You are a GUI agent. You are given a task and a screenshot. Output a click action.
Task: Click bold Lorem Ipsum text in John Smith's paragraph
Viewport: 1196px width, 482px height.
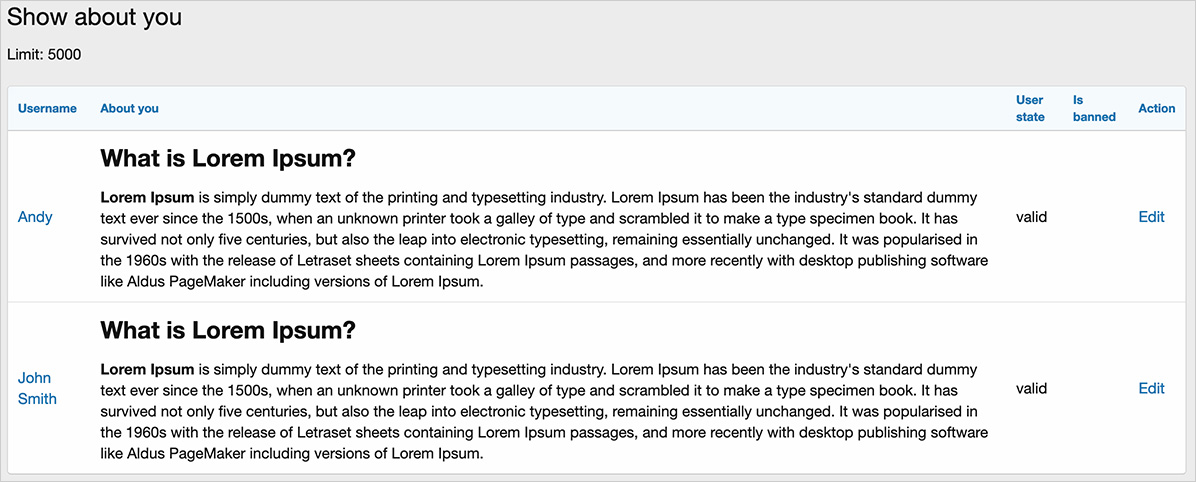(x=147, y=369)
